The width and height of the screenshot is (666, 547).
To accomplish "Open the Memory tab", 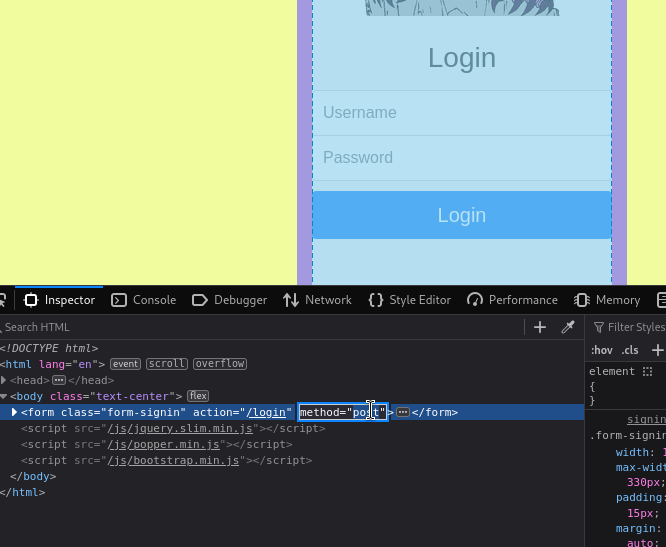I will 607,300.
